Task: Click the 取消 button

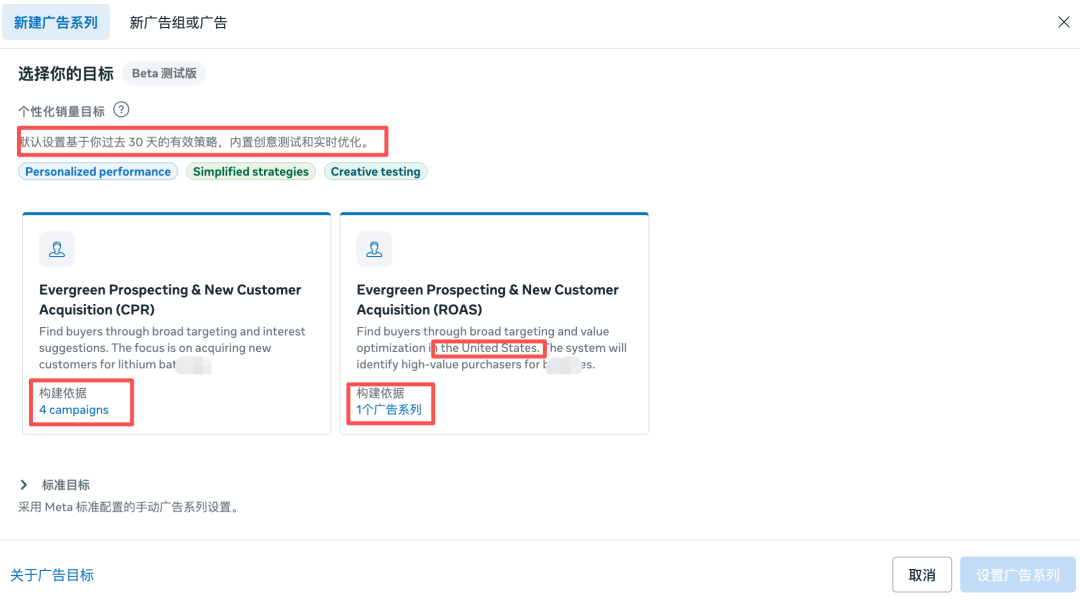Action: [922, 575]
